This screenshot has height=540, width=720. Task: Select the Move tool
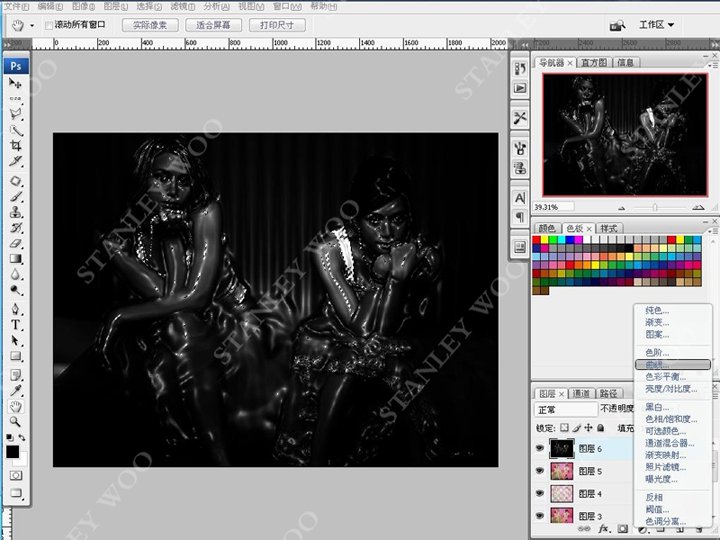tap(15, 83)
